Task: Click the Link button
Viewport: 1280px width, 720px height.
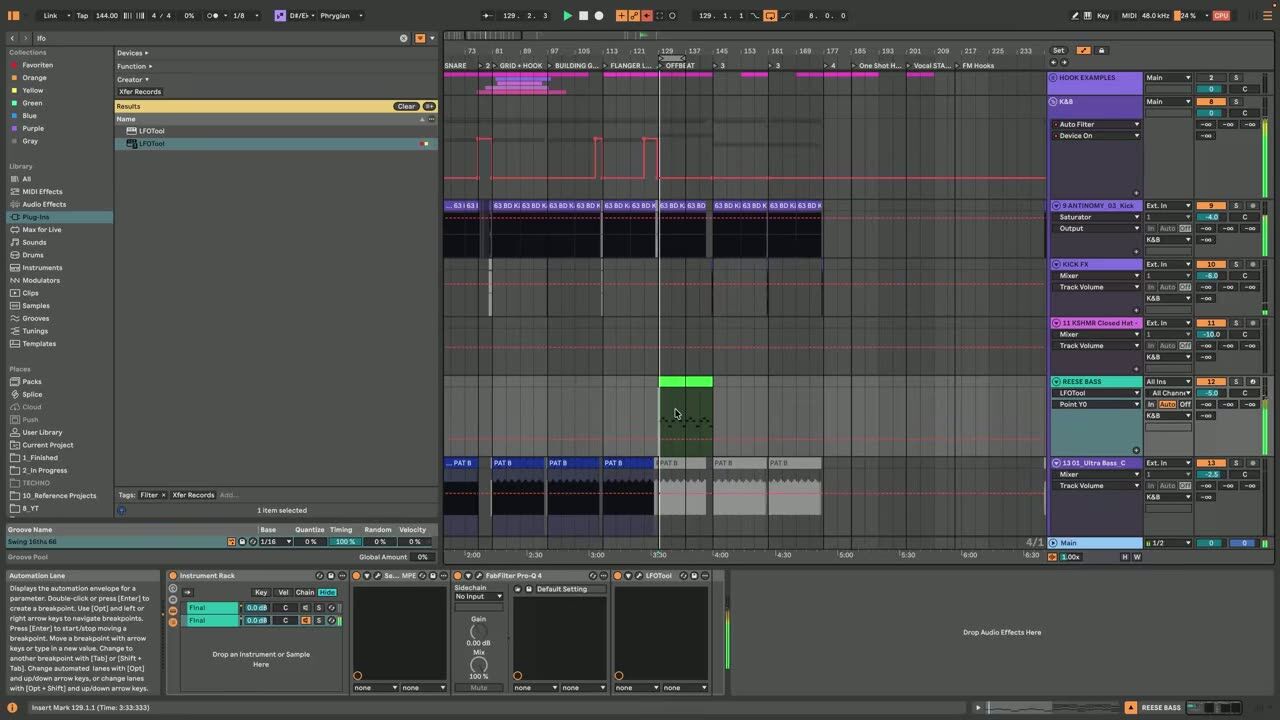Action: tap(51, 15)
